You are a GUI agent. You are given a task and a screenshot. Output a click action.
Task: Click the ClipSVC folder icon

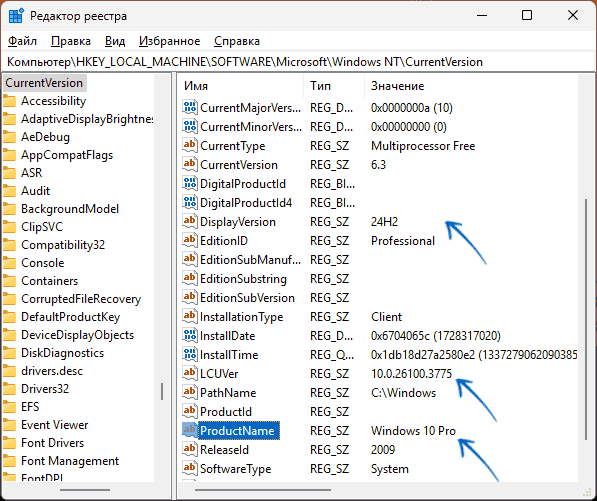tap(10, 227)
